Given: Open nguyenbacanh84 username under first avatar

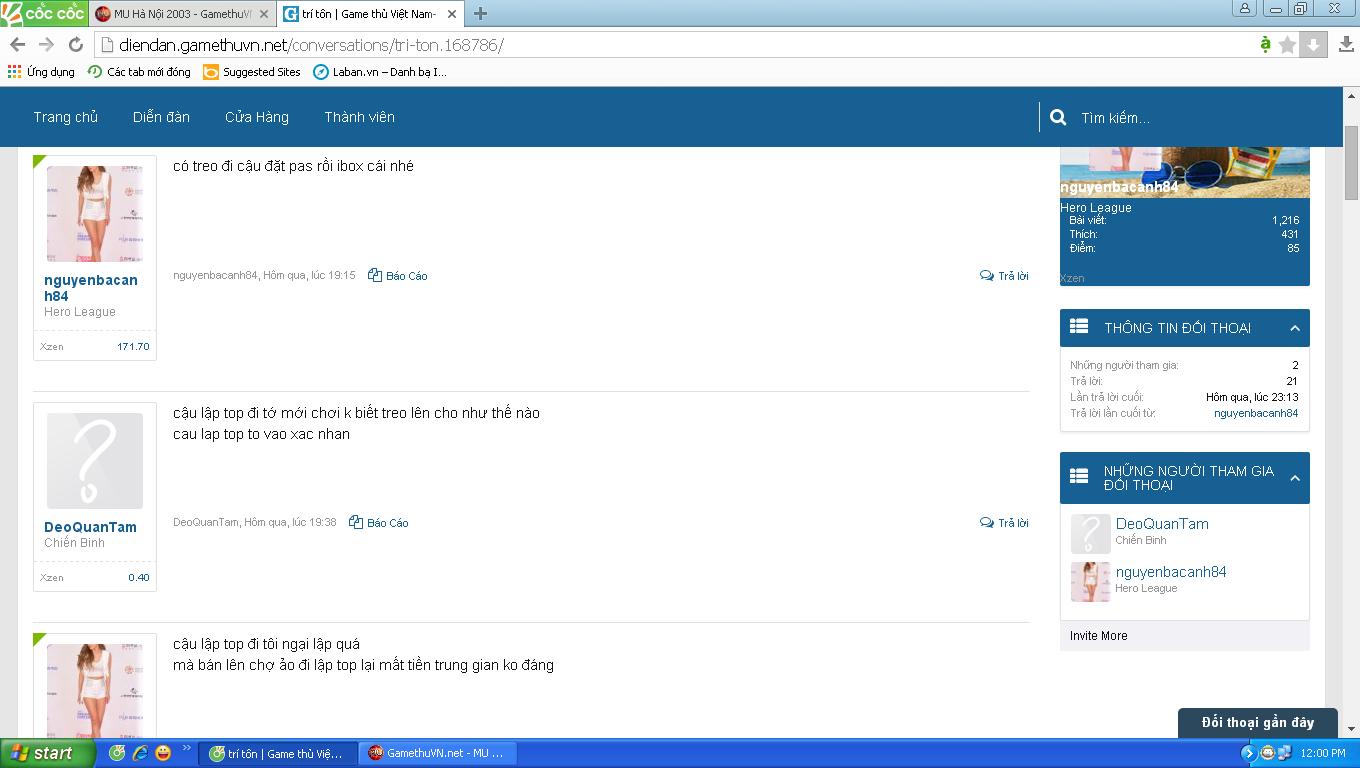Looking at the screenshot, I should tap(91, 288).
